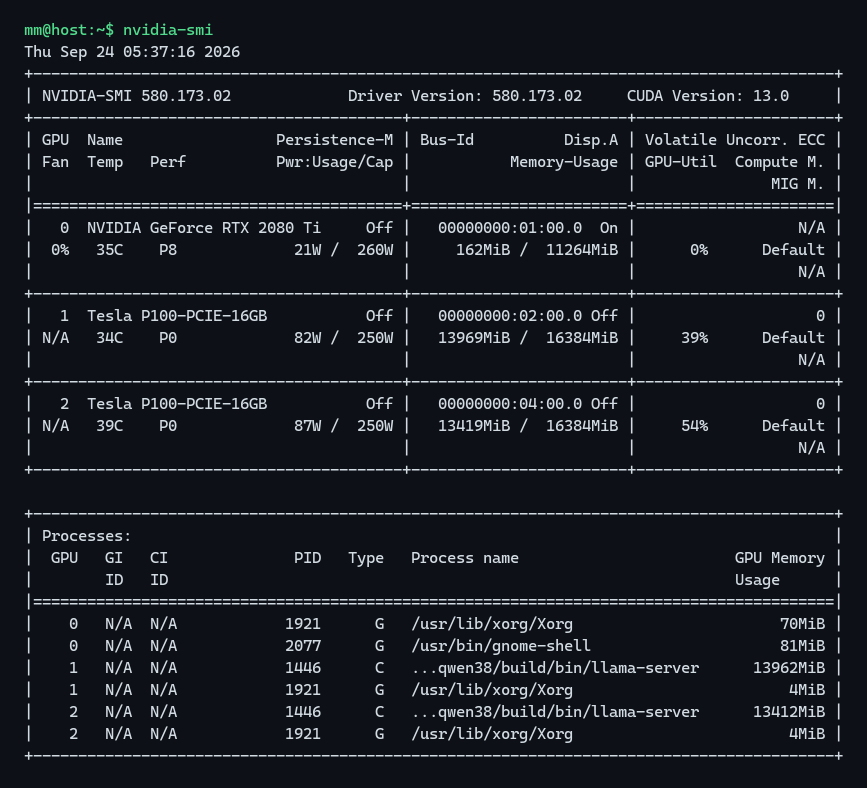This screenshot has height=788, width=867.
Task: Click the '34C' temperature value
Action: [x=109, y=338]
